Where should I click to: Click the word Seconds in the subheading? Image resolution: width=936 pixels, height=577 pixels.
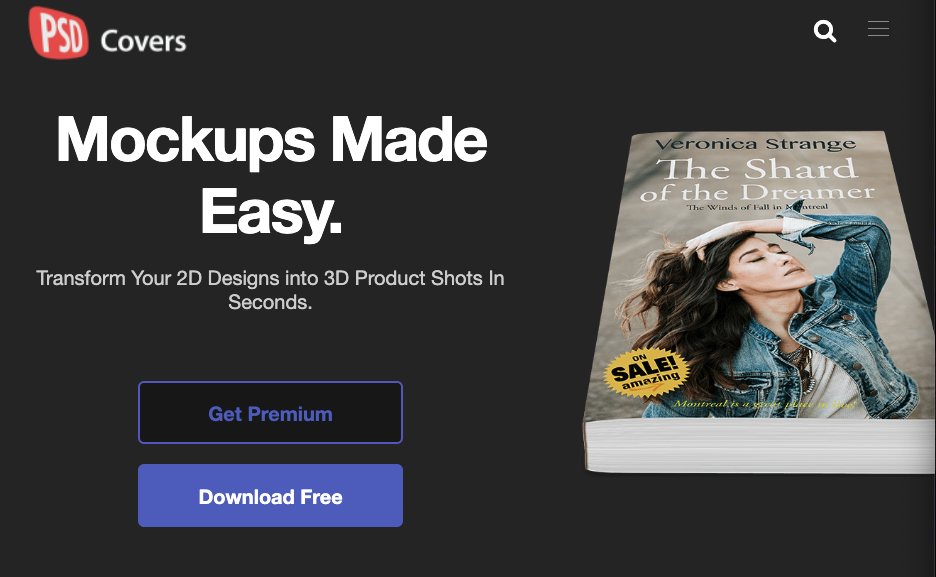click(x=270, y=301)
